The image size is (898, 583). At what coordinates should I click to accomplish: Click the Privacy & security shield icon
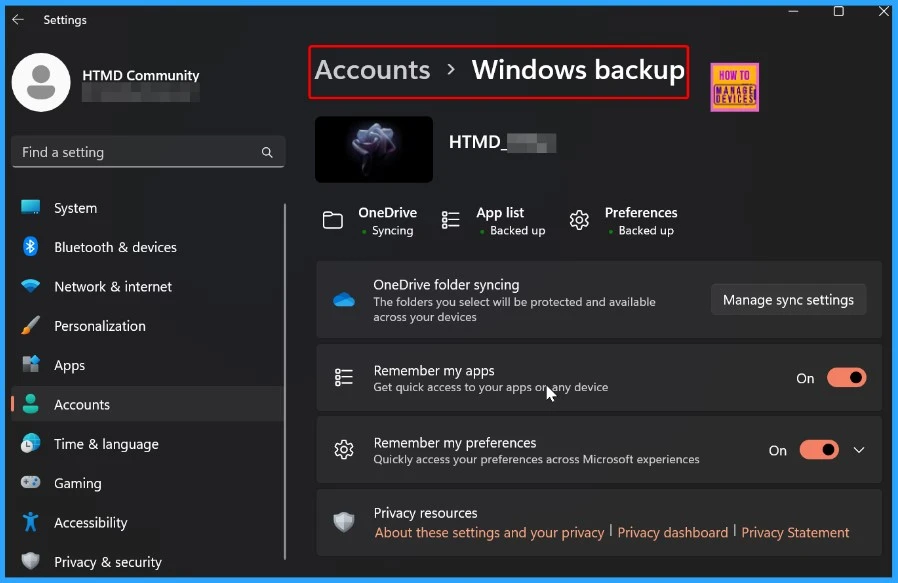[x=31, y=562]
